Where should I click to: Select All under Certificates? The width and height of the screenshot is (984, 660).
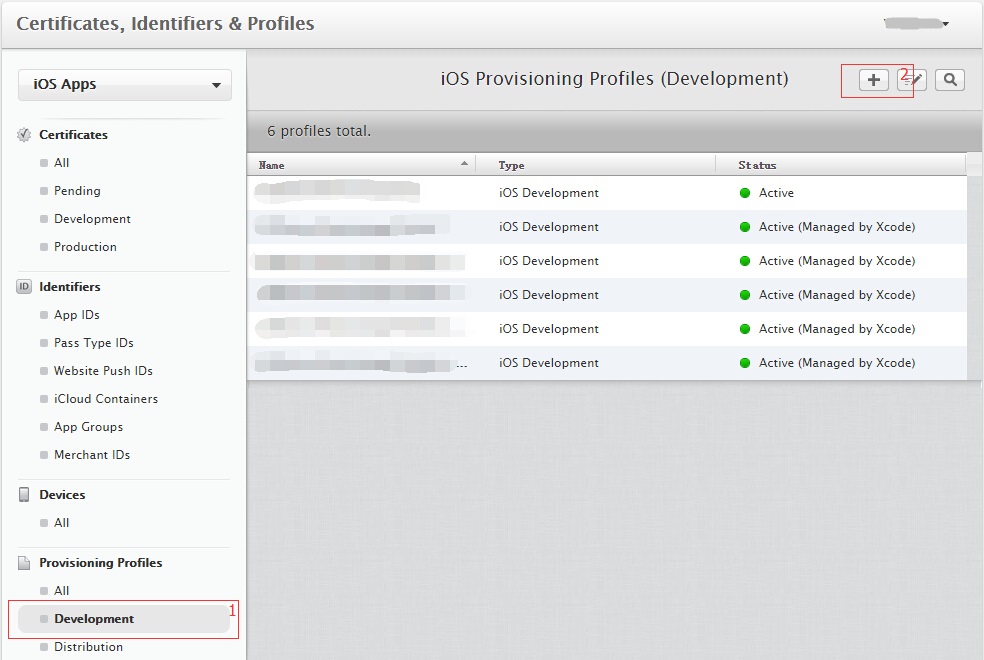click(x=62, y=163)
